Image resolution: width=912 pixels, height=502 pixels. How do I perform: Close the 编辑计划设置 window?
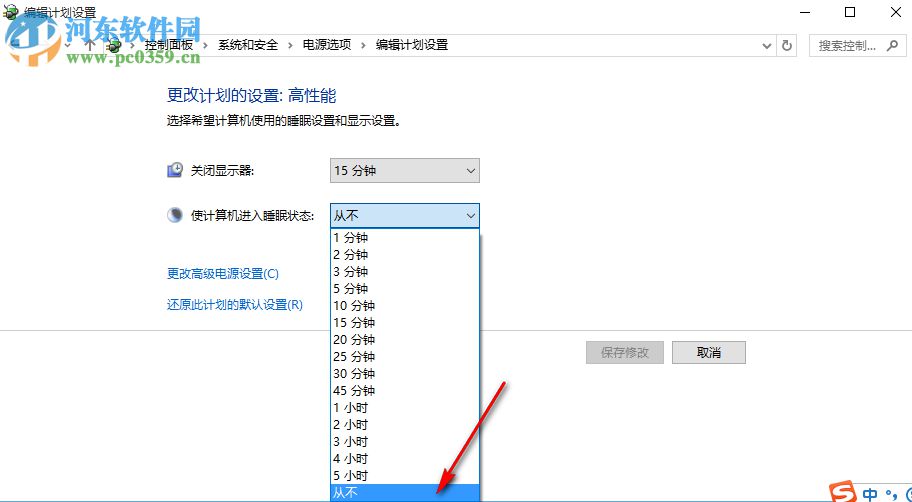[896, 12]
